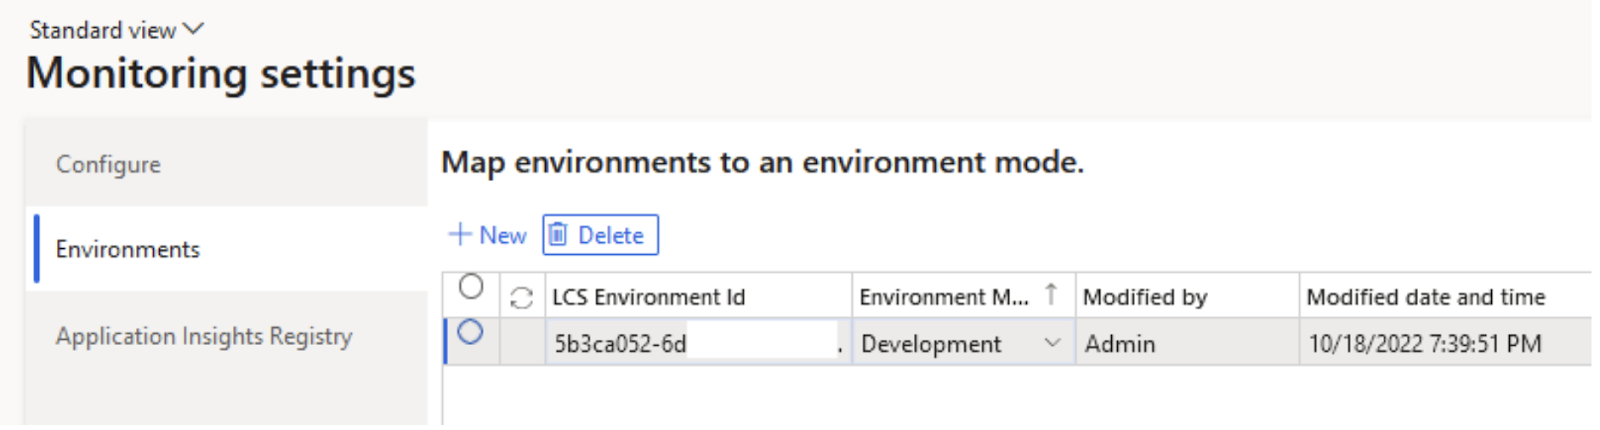Go to Application Insights Registry tab

pos(204,336)
